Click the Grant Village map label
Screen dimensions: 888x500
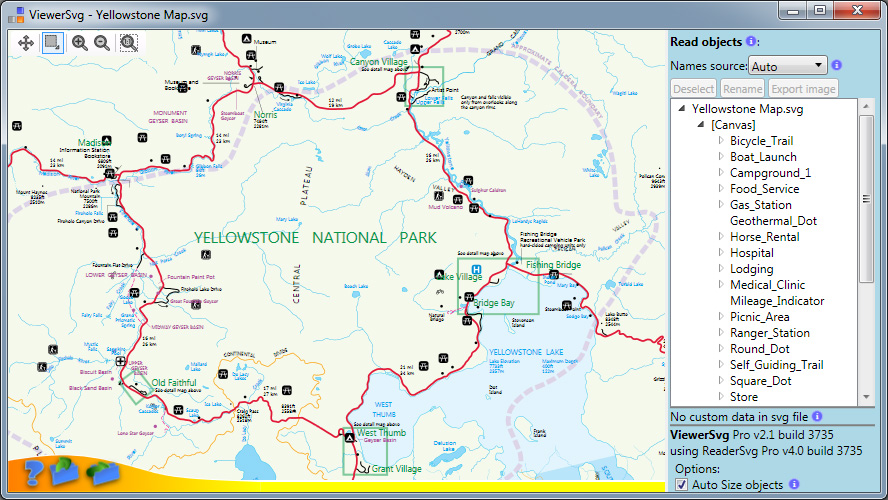[x=396, y=468]
